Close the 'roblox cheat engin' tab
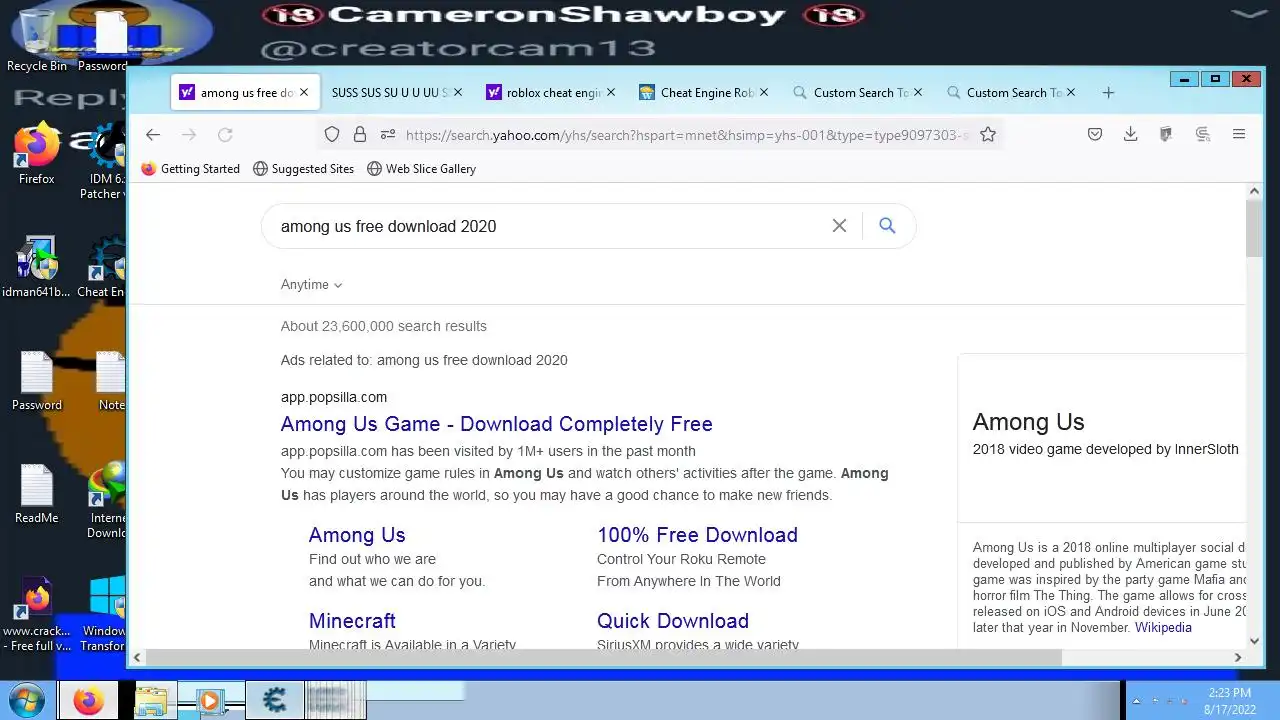The image size is (1280, 720). (x=610, y=93)
